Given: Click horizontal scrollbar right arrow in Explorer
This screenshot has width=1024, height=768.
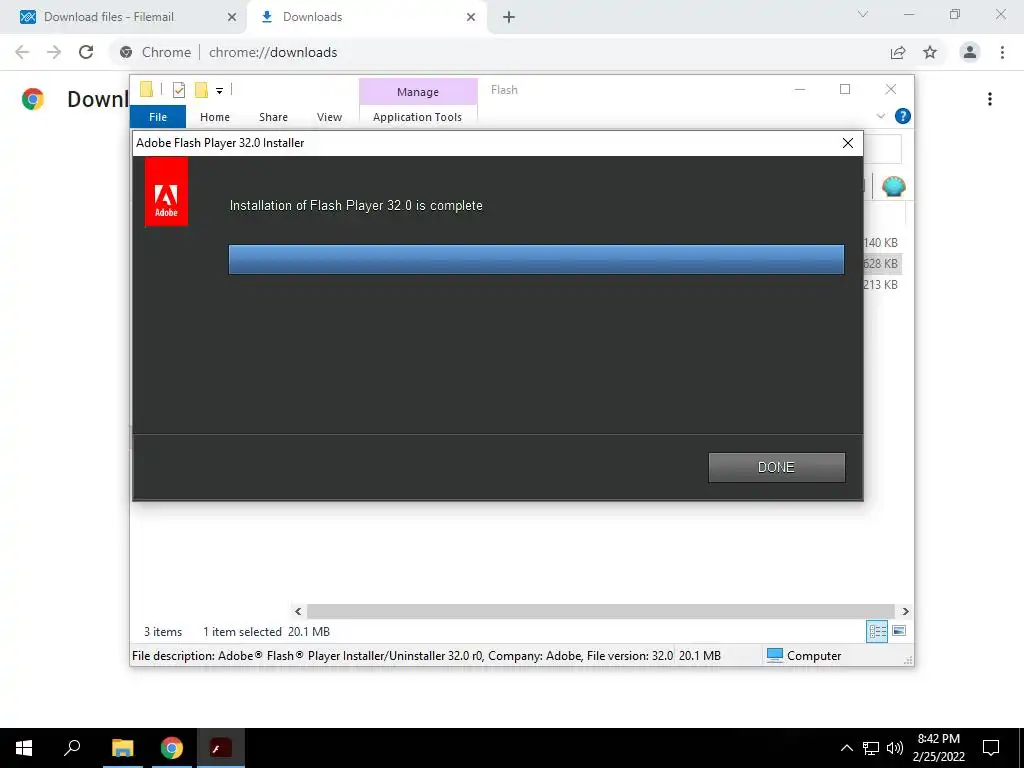Looking at the screenshot, I should tap(905, 611).
